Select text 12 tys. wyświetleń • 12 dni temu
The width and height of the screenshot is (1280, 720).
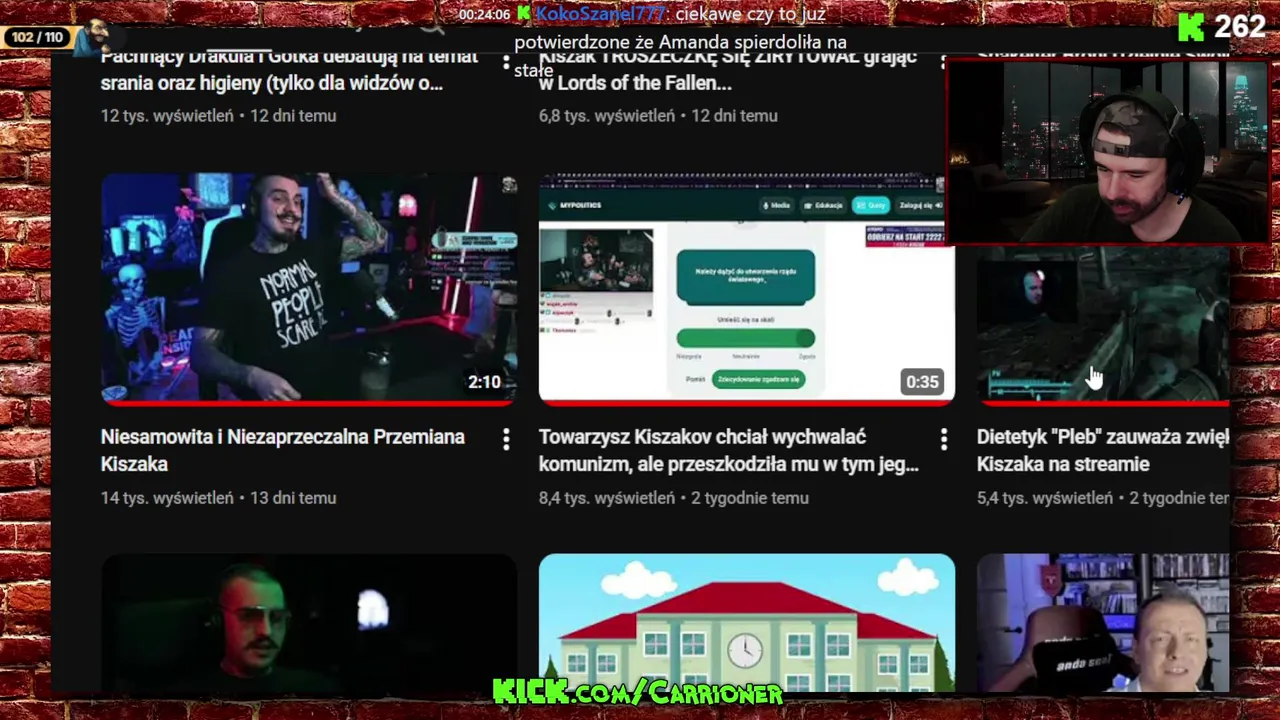tap(218, 116)
